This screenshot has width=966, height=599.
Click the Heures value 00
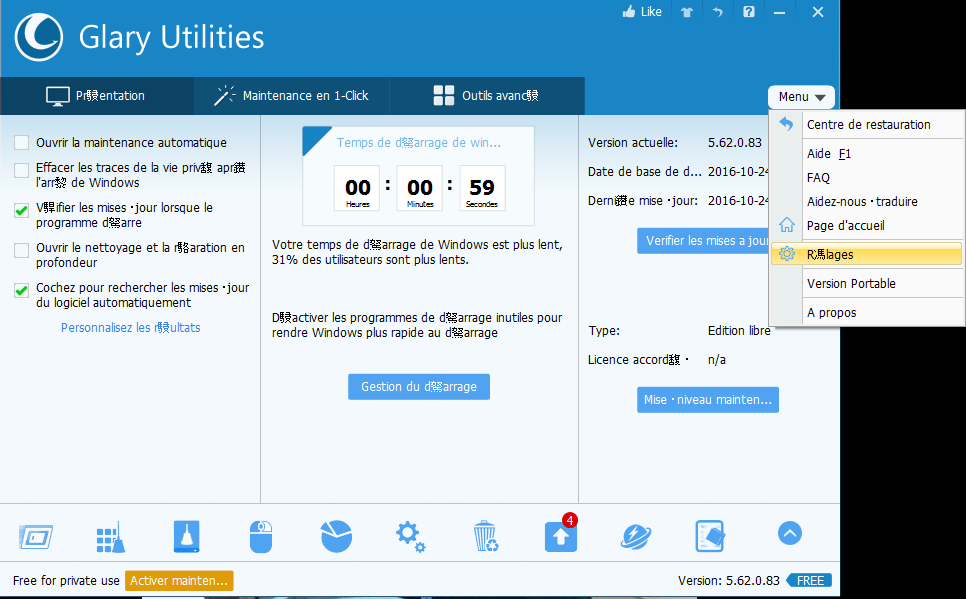pos(358,187)
